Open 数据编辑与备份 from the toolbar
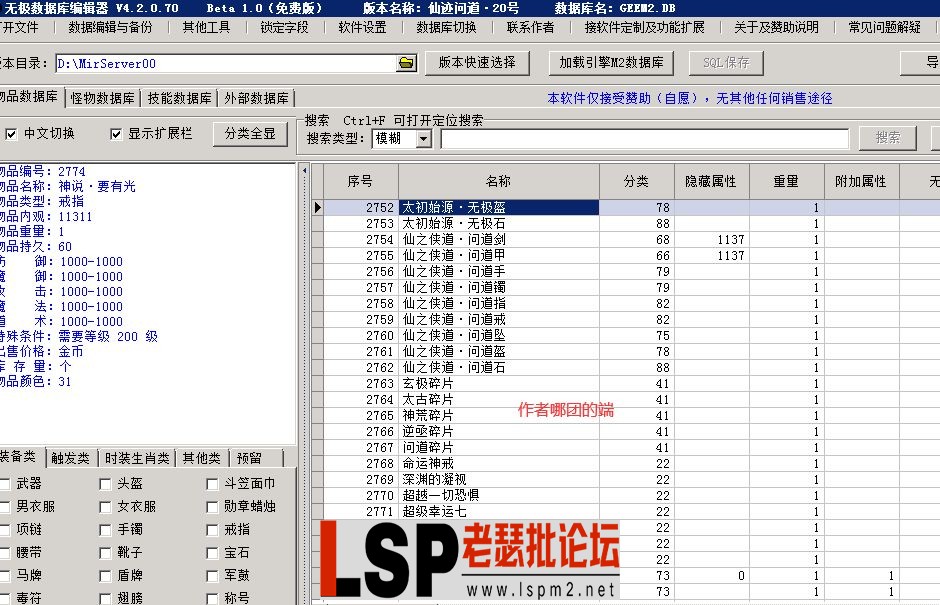Screen dimensions: 940x605 click(x=110, y=27)
